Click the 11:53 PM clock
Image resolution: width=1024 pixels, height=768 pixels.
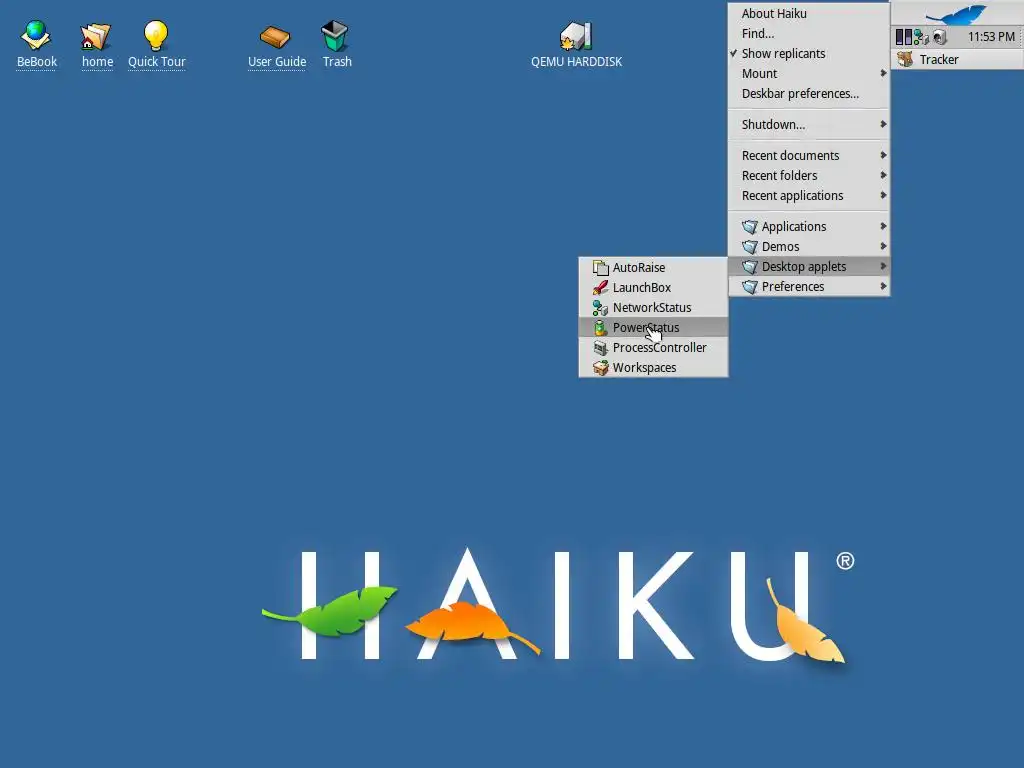click(991, 37)
